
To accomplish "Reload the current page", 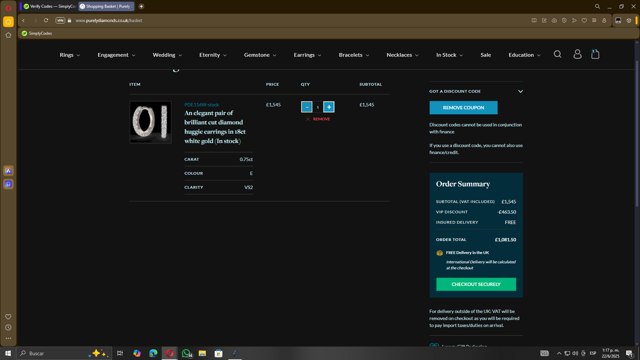I will pos(46,20).
